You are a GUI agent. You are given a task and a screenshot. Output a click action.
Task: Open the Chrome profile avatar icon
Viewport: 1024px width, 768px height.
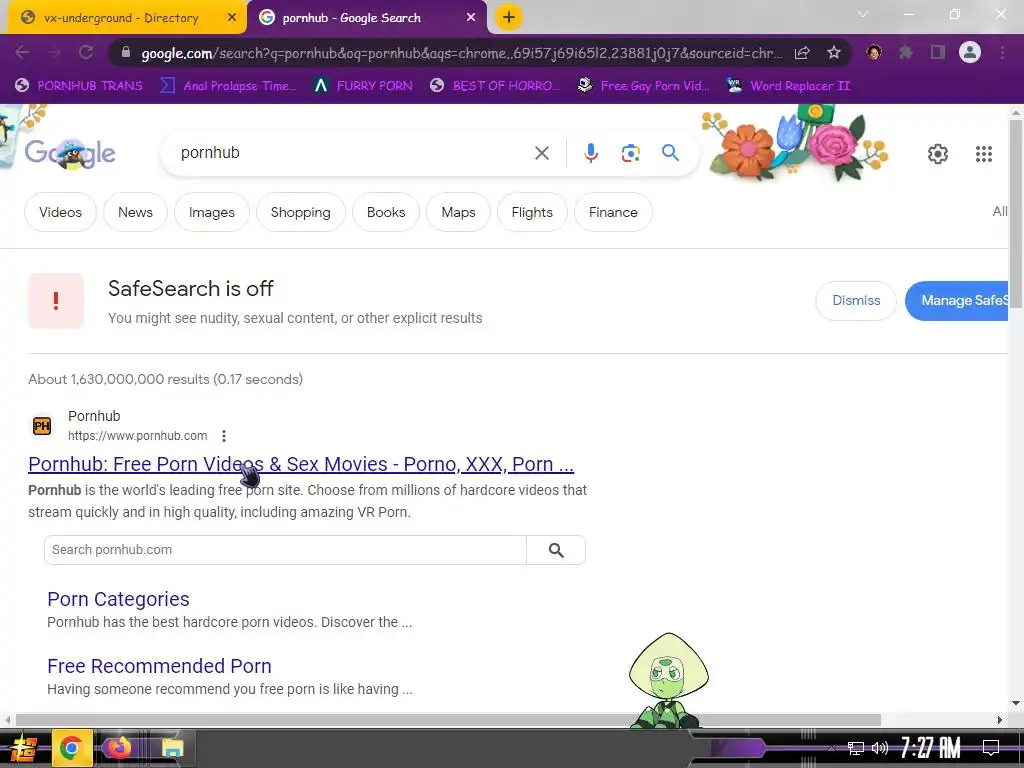click(970, 52)
